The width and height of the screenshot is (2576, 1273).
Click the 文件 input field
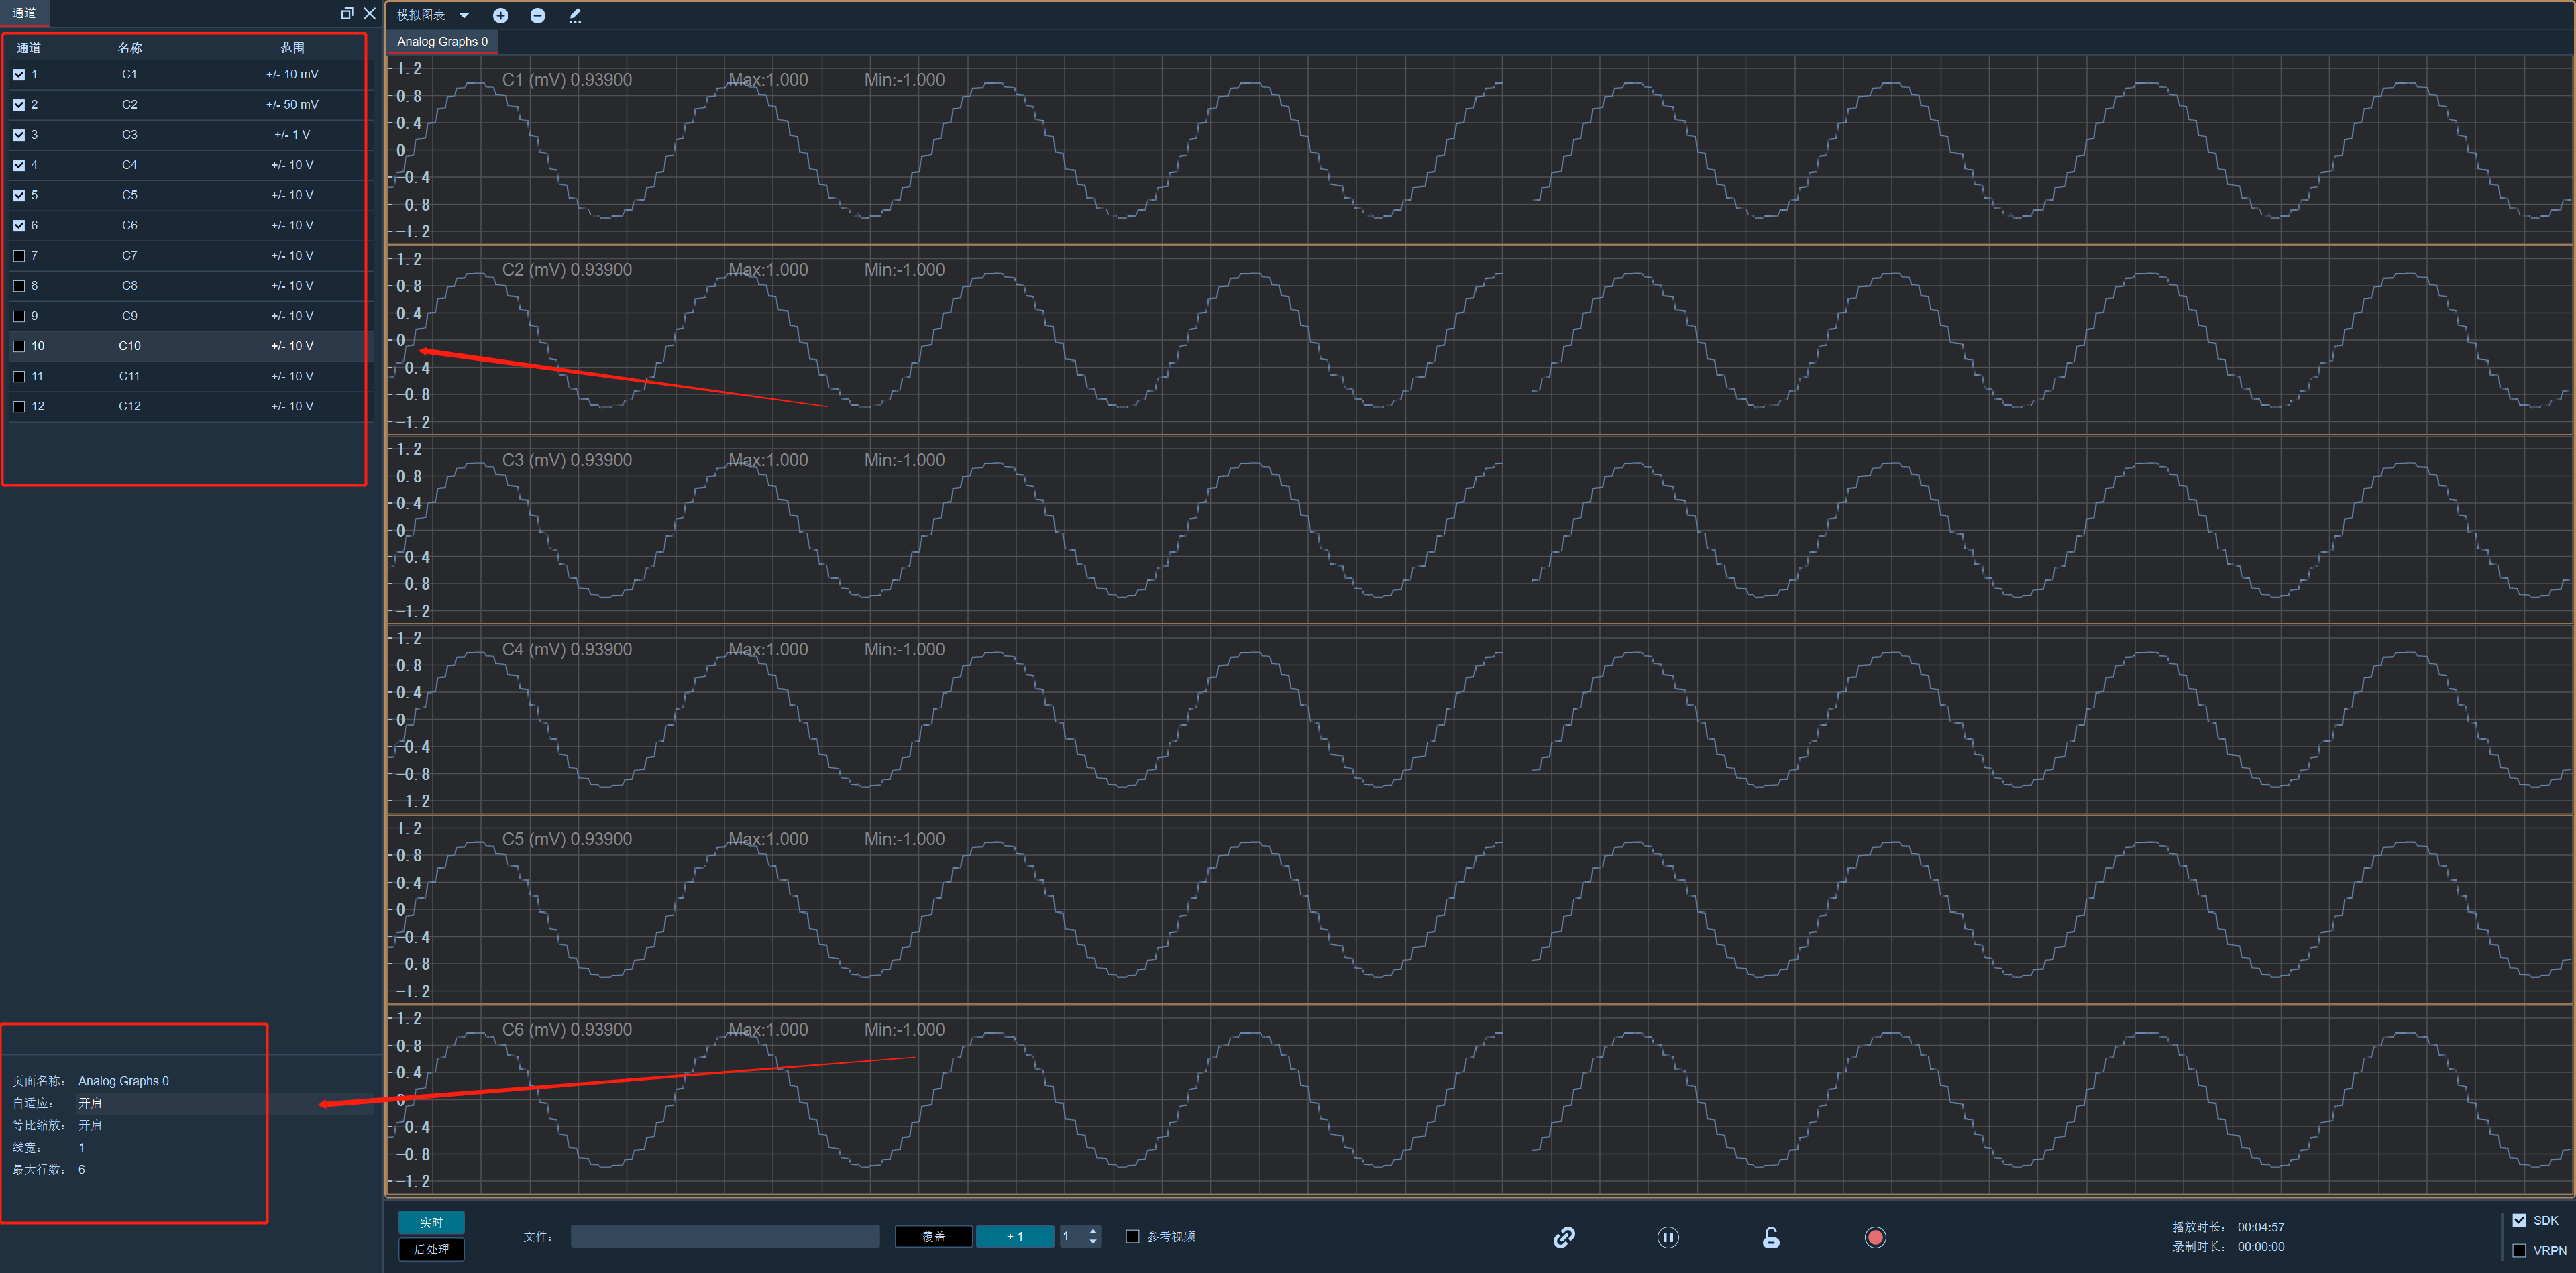tap(725, 1236)
